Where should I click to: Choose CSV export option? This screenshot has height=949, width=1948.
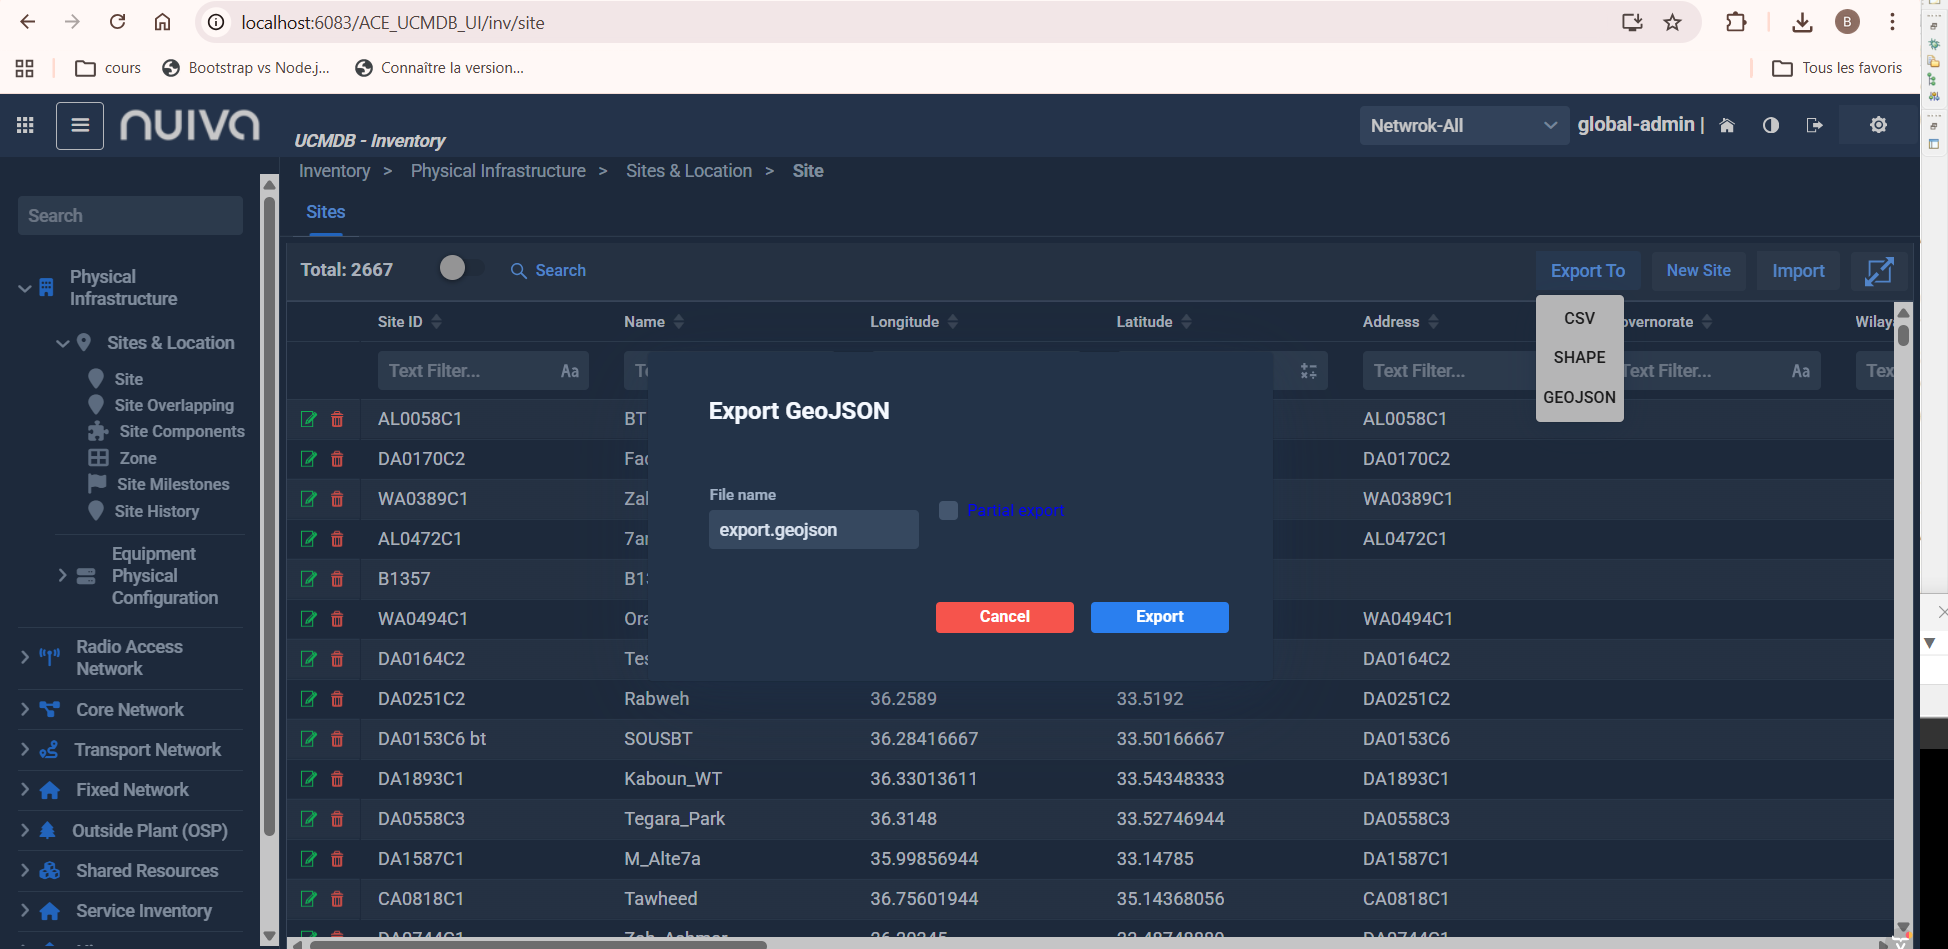(x=1579, y=318)
